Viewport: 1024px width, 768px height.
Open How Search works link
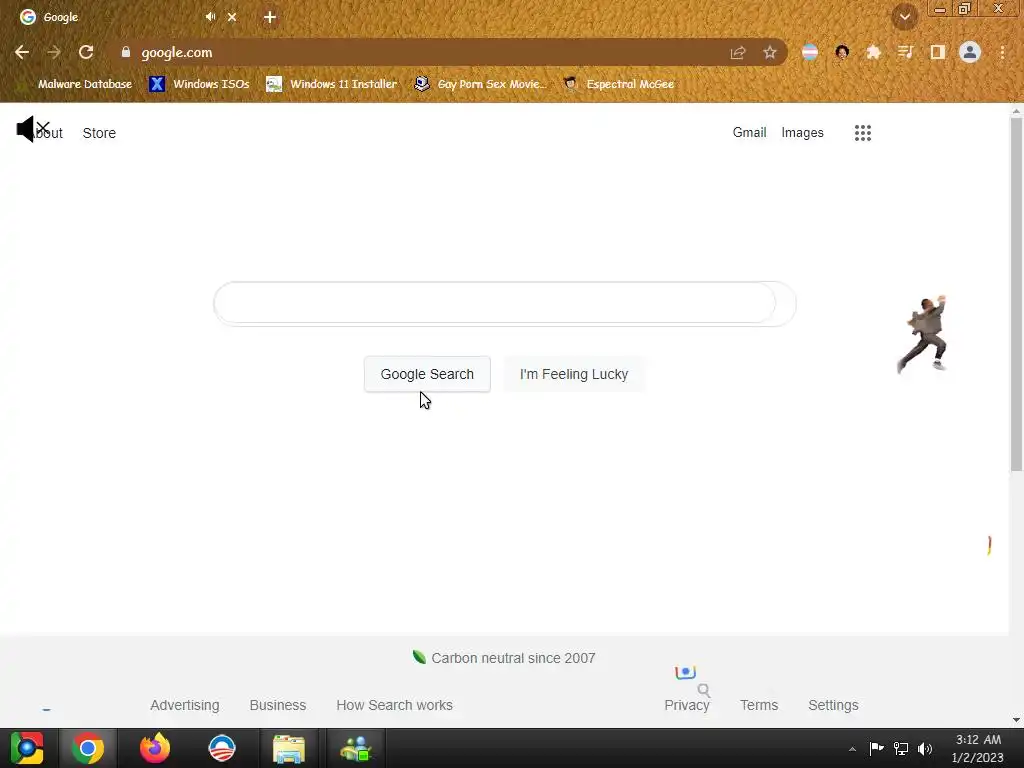click(x=394, y=705)
